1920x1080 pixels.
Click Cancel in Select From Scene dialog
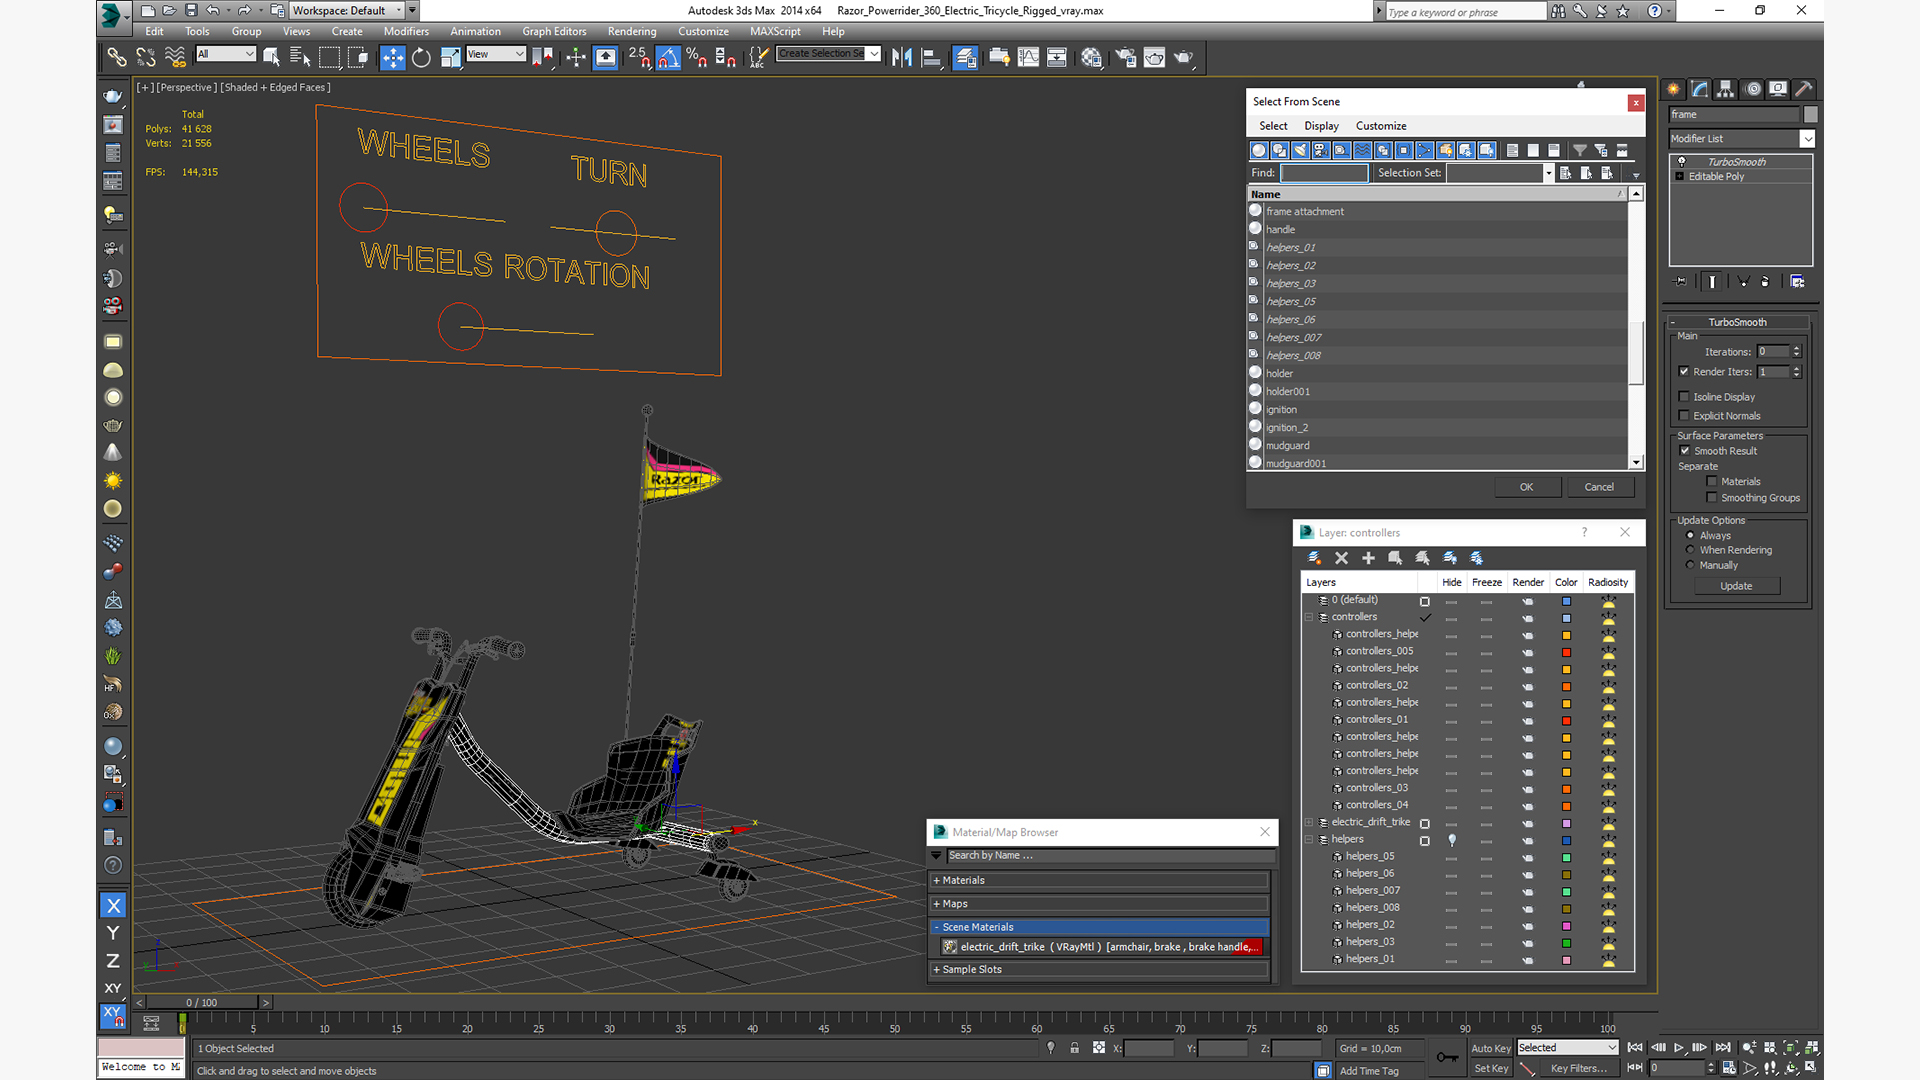pyautogui.click(x=1599, y=487)
